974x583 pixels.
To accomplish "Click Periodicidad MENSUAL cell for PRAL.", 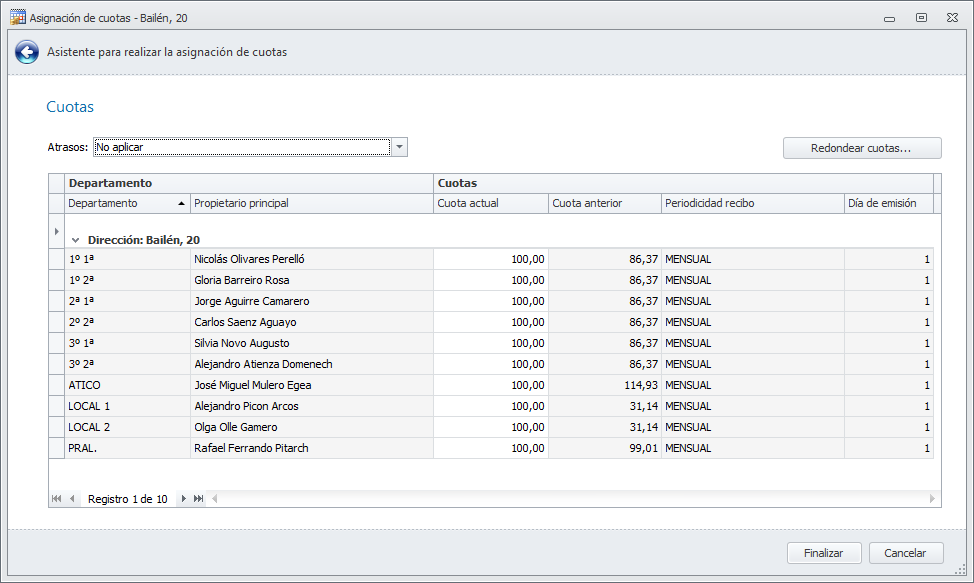I will pos(752,448).
